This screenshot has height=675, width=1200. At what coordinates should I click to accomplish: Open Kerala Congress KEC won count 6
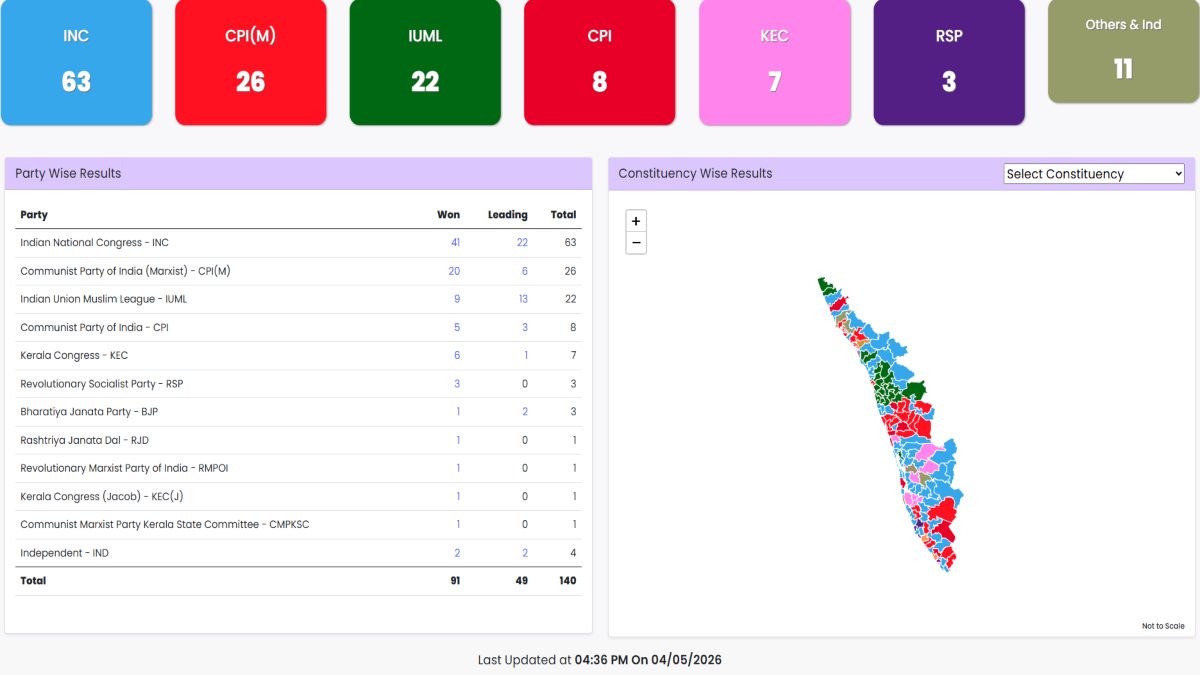(x=457, y=355)
